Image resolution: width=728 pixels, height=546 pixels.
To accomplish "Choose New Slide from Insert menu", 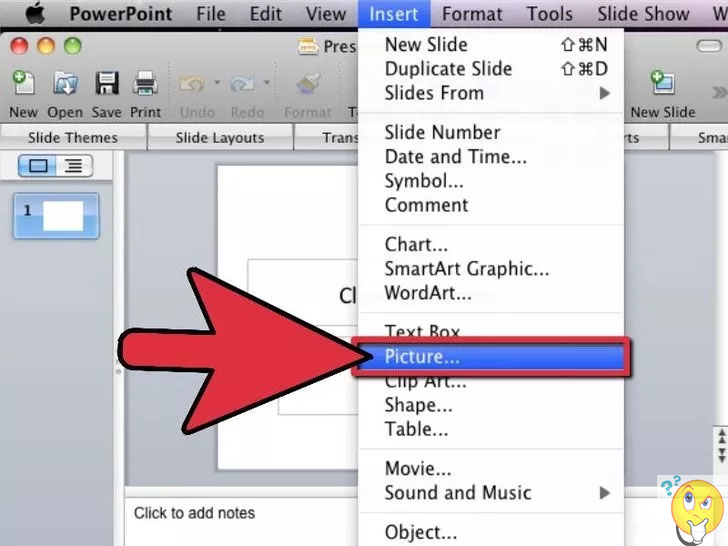I will point(491,45).
